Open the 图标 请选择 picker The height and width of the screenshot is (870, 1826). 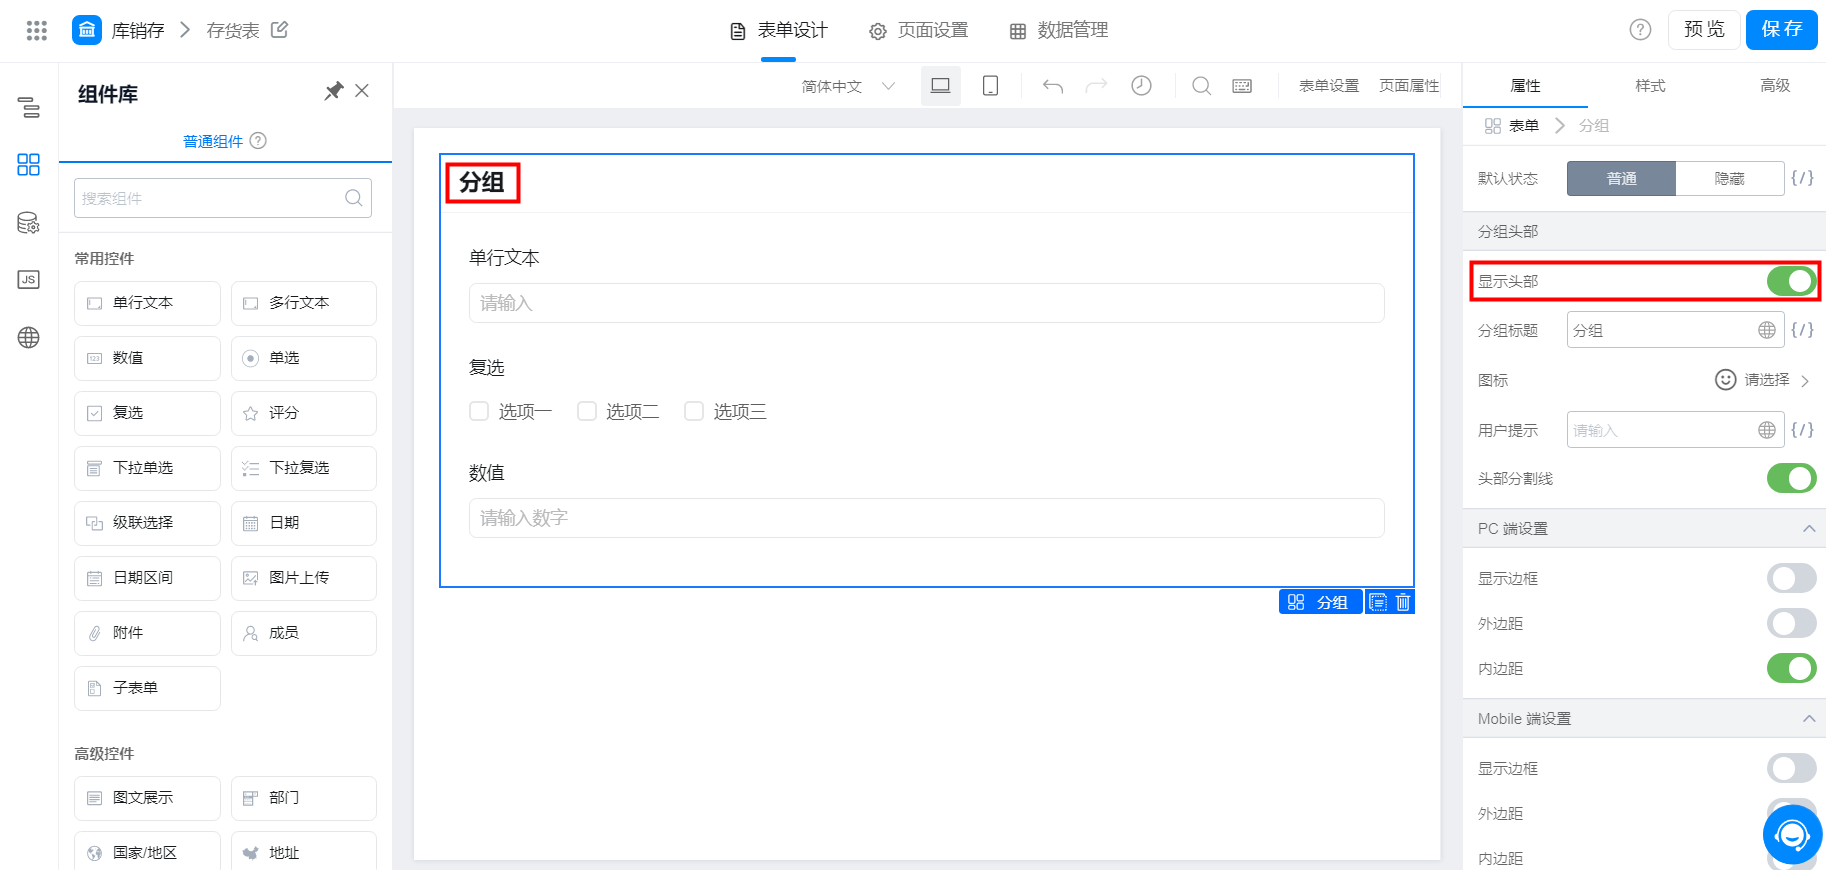coord(1762,380)
